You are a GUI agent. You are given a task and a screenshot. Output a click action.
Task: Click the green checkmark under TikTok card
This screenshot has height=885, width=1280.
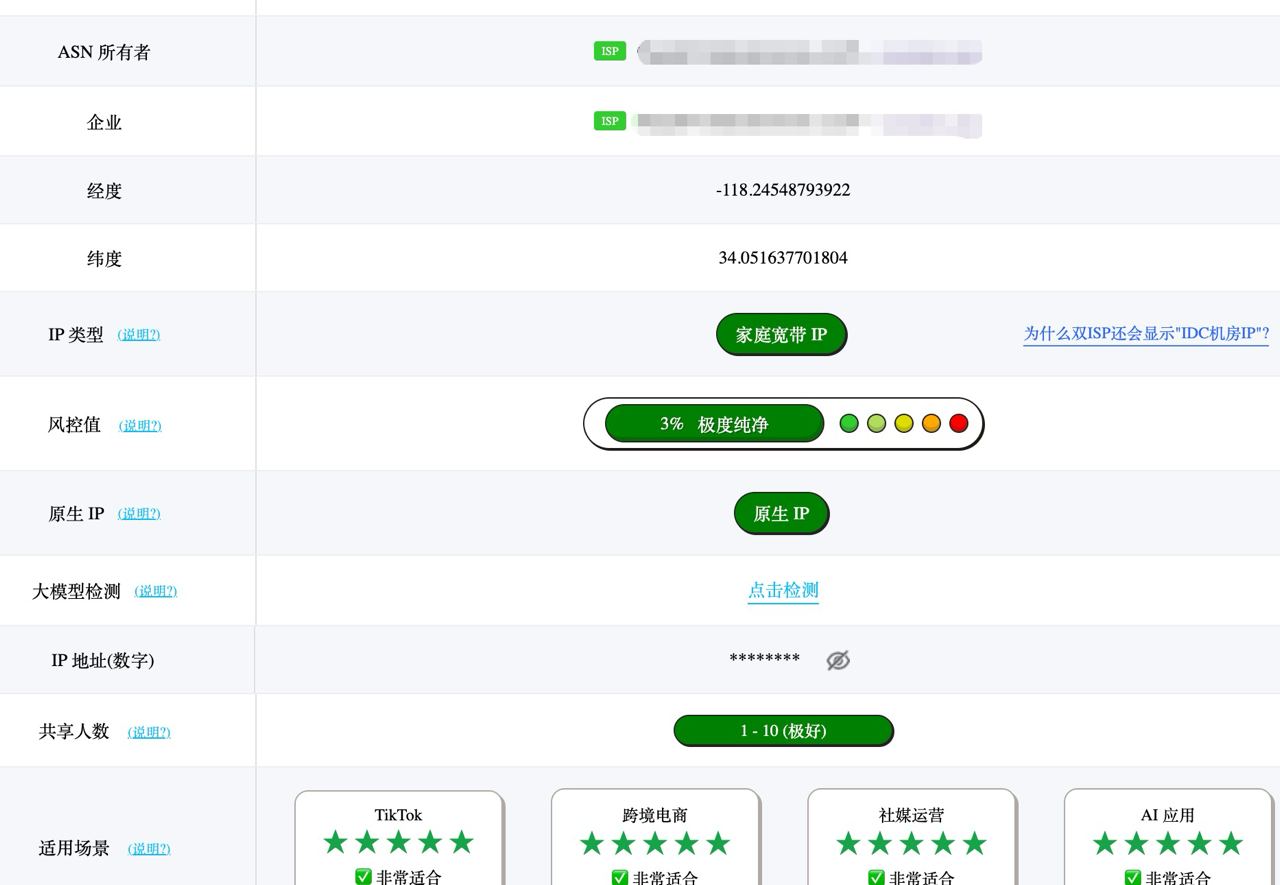pyautogui.click(x=363, y=877)
